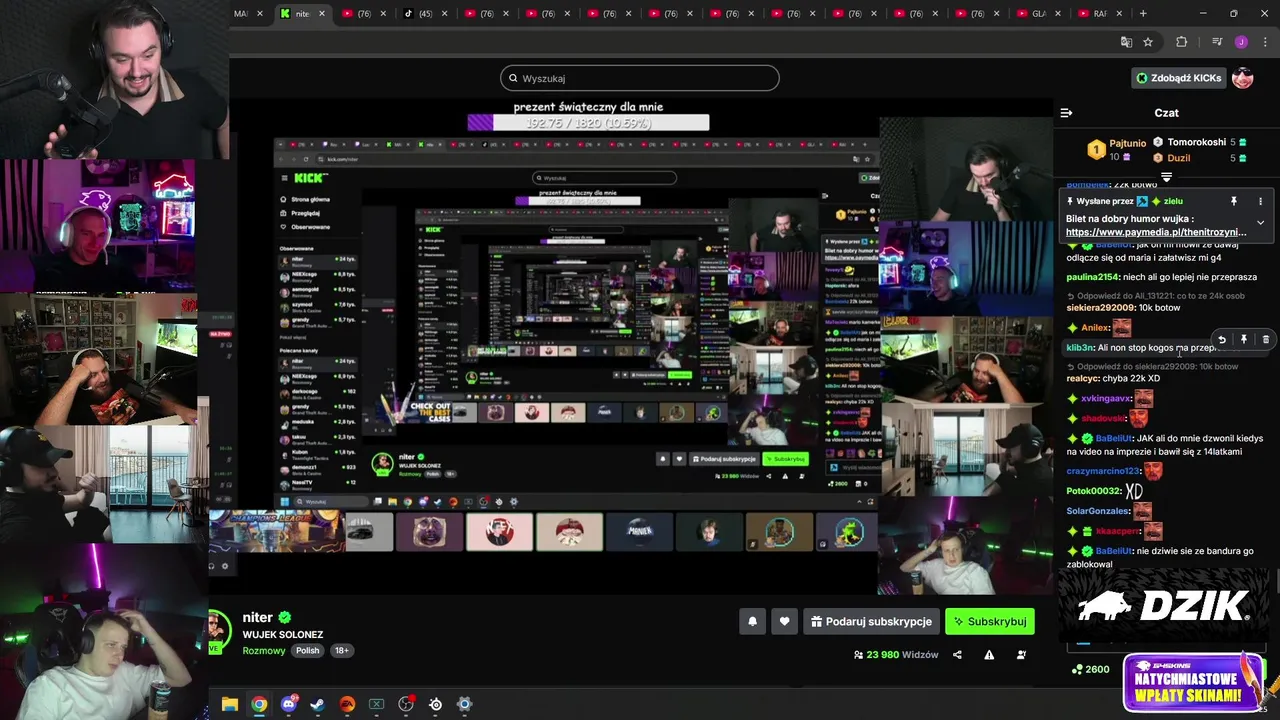The image size is (1280, 720).
Task: Click the Polish language tag
Action: pos(307,650)
